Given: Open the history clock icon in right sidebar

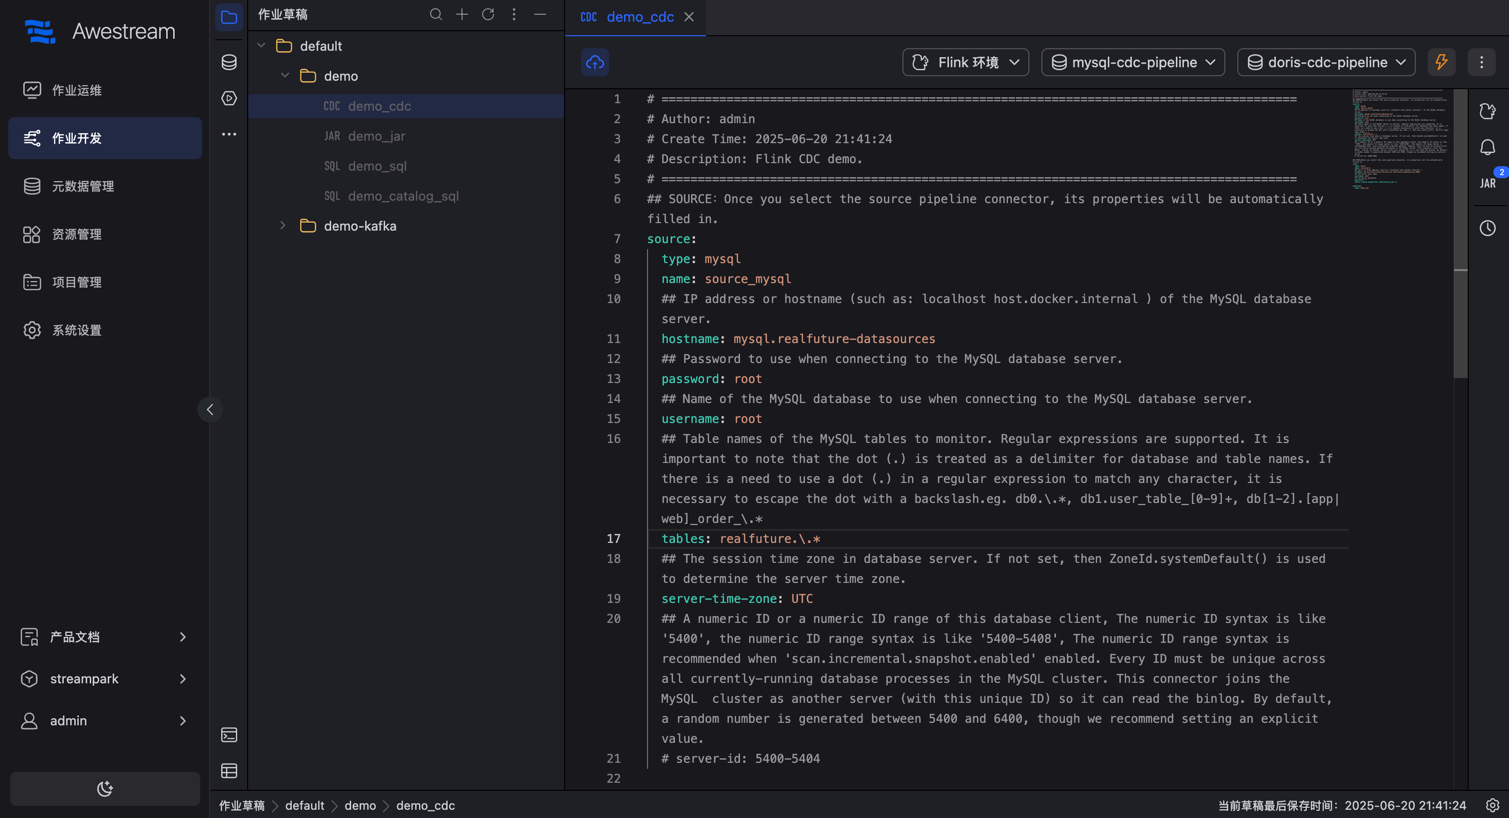Looking at the screenshot, I should [x=1488, y=228].
